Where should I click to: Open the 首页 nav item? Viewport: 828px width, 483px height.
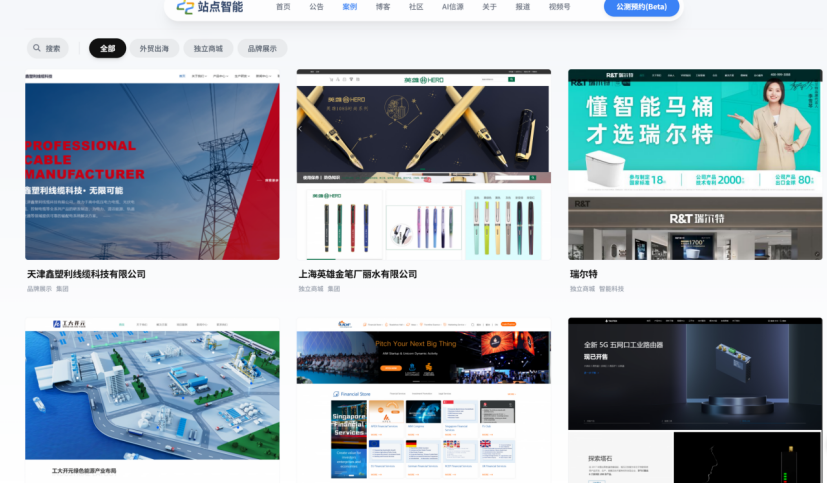click(x=283, y=7)
